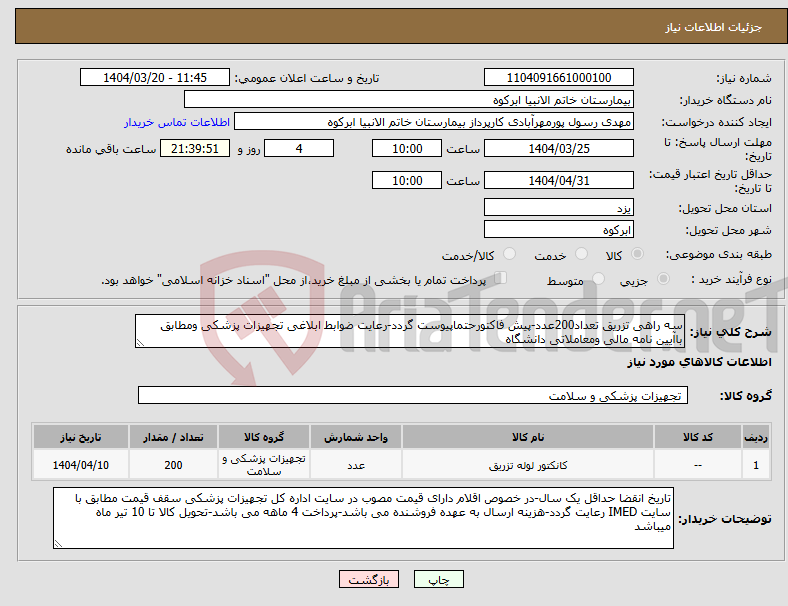Click the announcement date field 1404/03/20 - 11:45
This screenshot has height=606, width=788.
[155, 78]
